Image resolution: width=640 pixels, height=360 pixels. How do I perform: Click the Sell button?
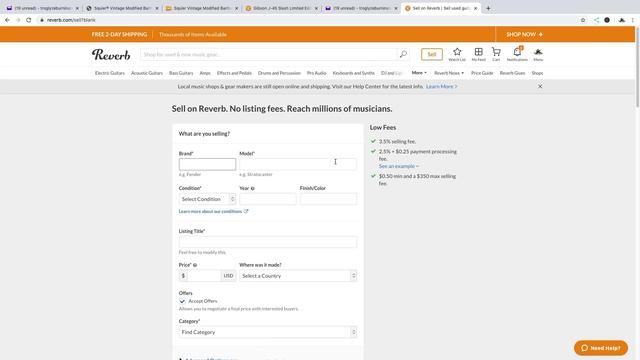432,54
